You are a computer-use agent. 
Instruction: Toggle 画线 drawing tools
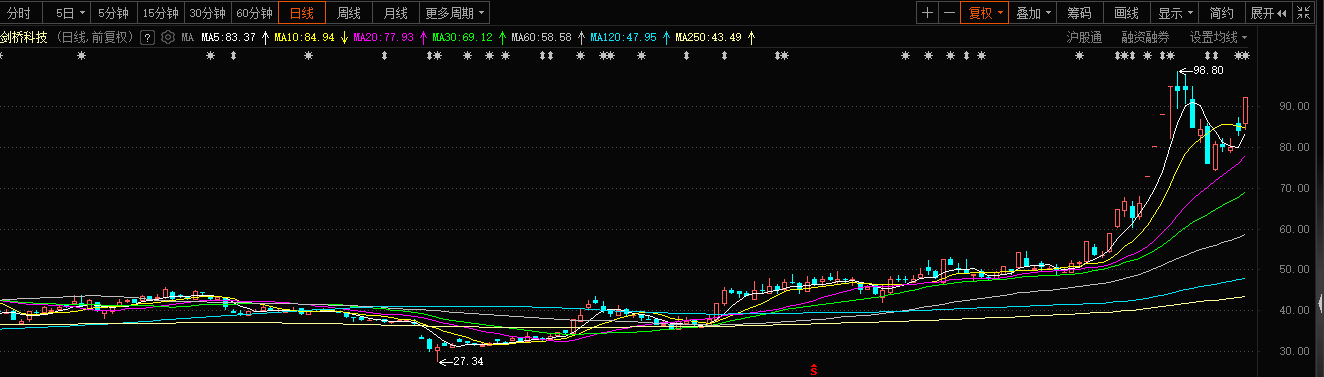[1126, 13]
